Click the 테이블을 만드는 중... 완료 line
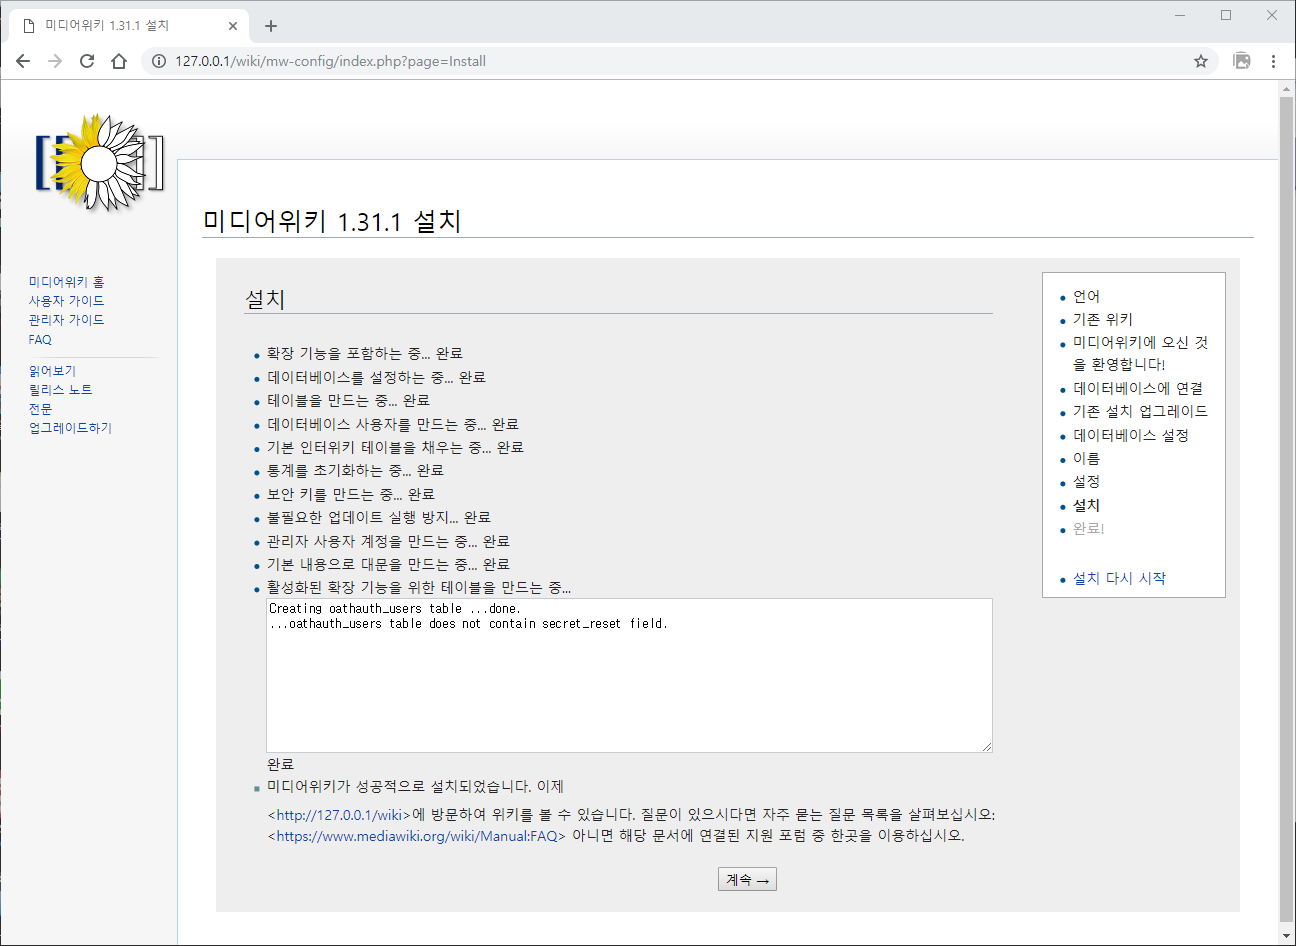Viewport: 1296px width, 946px height. [x=348, y=400]
